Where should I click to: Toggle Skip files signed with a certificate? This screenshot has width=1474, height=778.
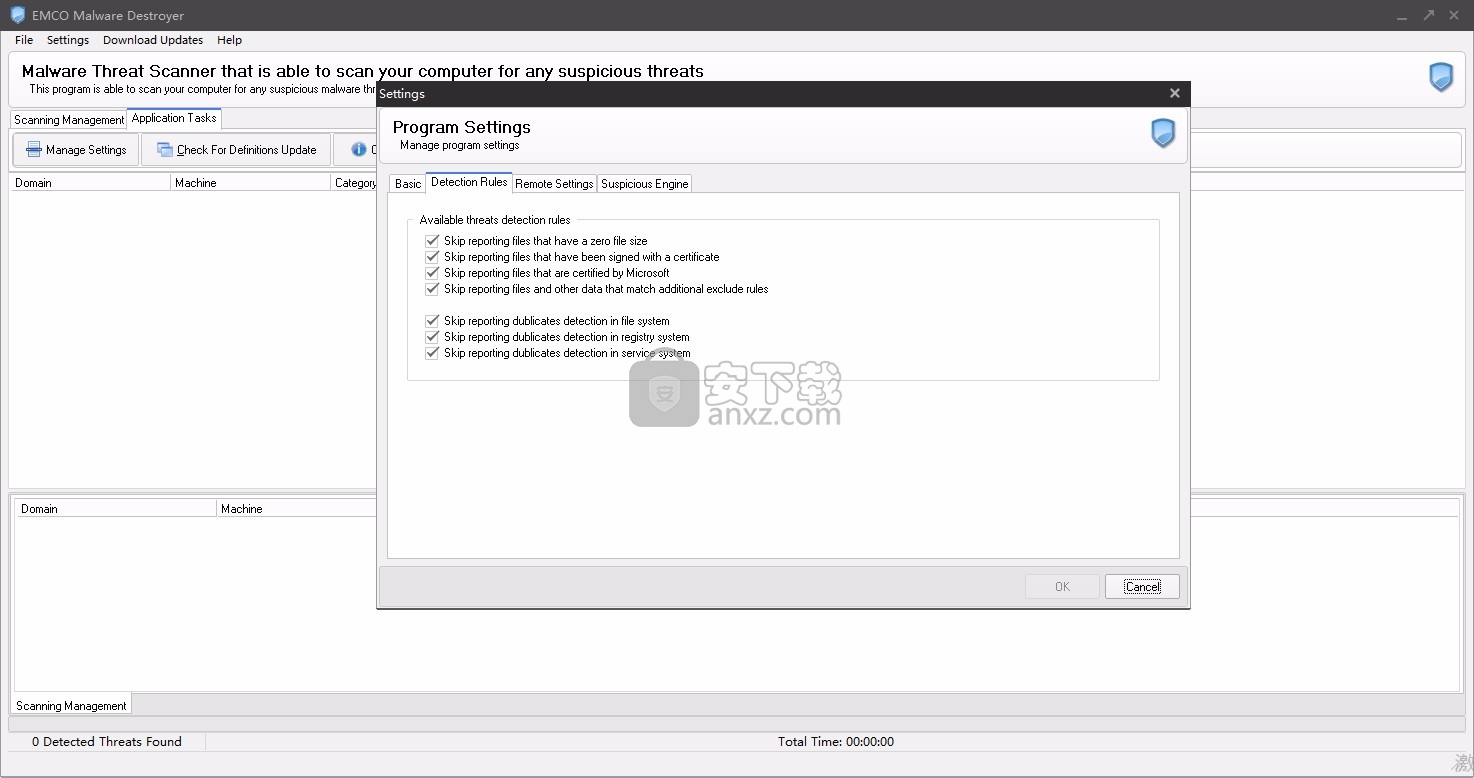pos(432,257)
